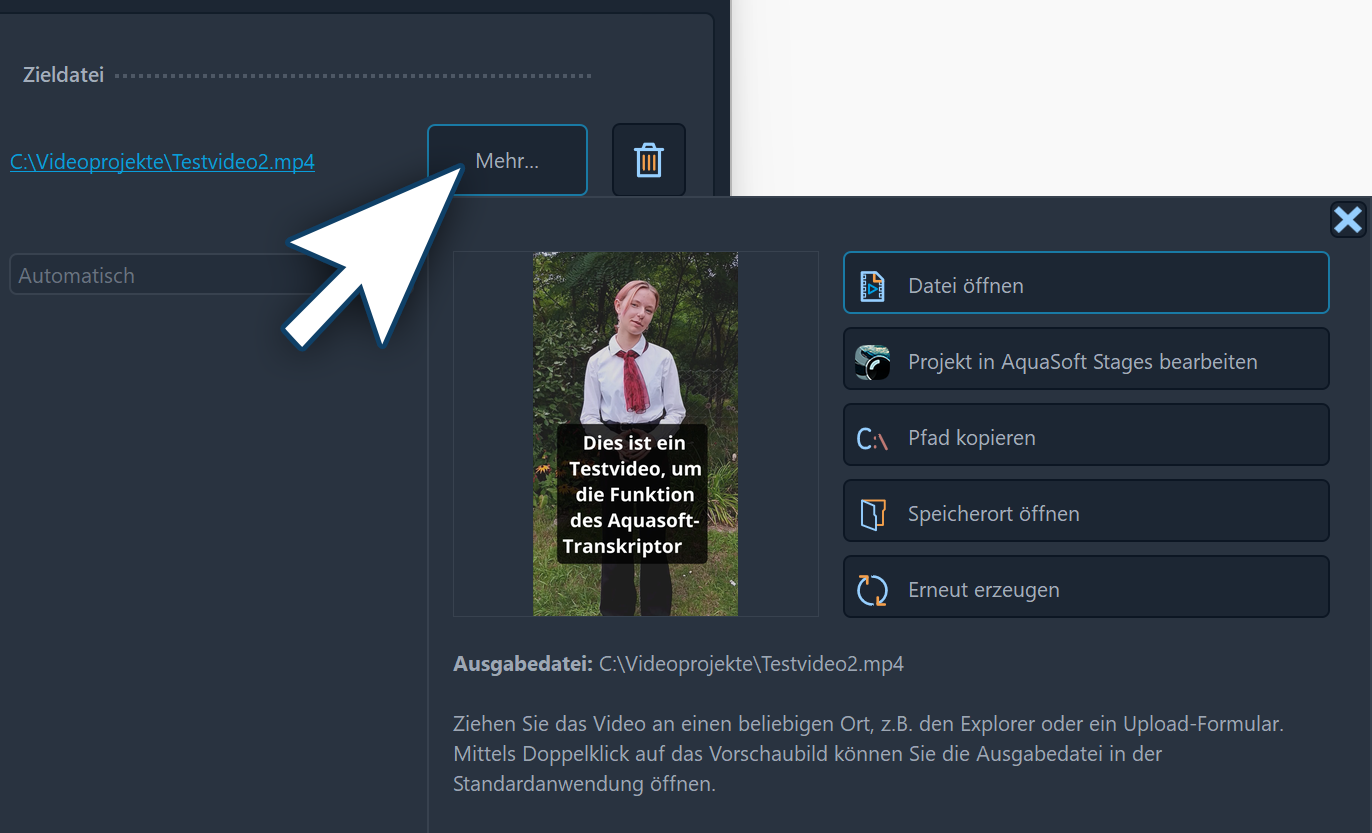The image size is (1372, 833).
Task: Delete the target file via the trash icon
Action: [648, 159]
